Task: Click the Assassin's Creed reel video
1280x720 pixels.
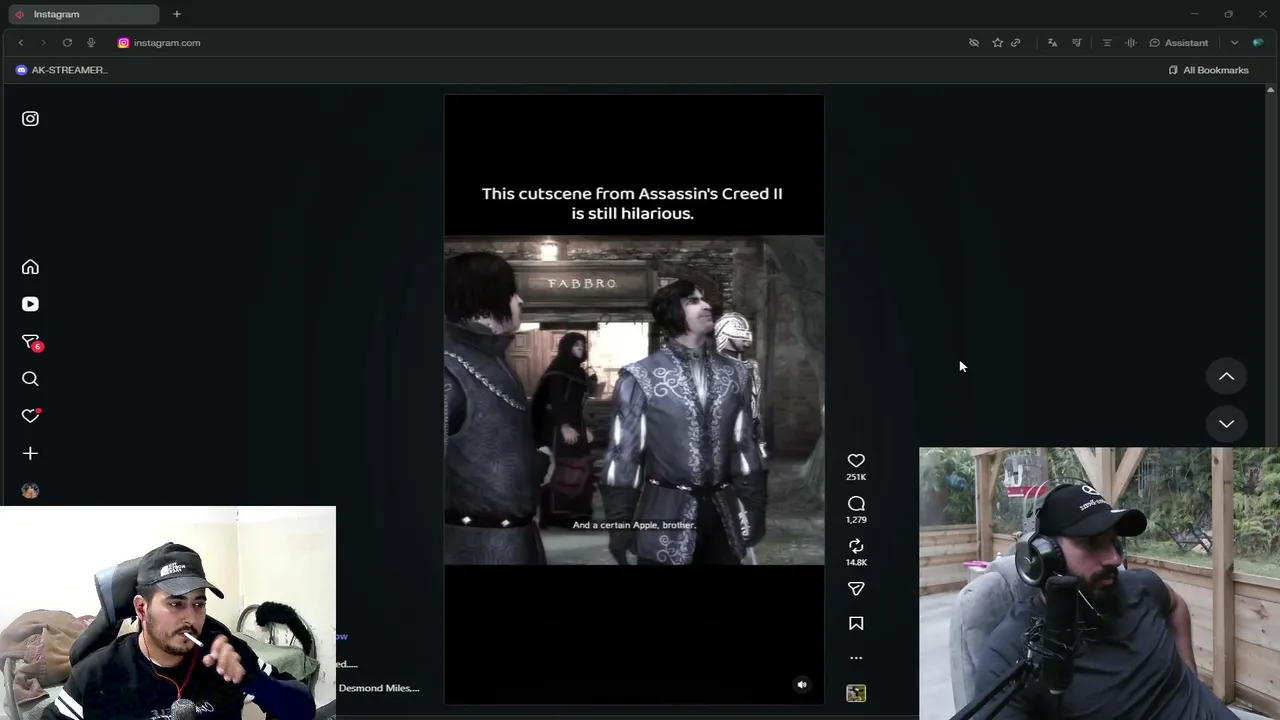Action: [x=634, y=400]
